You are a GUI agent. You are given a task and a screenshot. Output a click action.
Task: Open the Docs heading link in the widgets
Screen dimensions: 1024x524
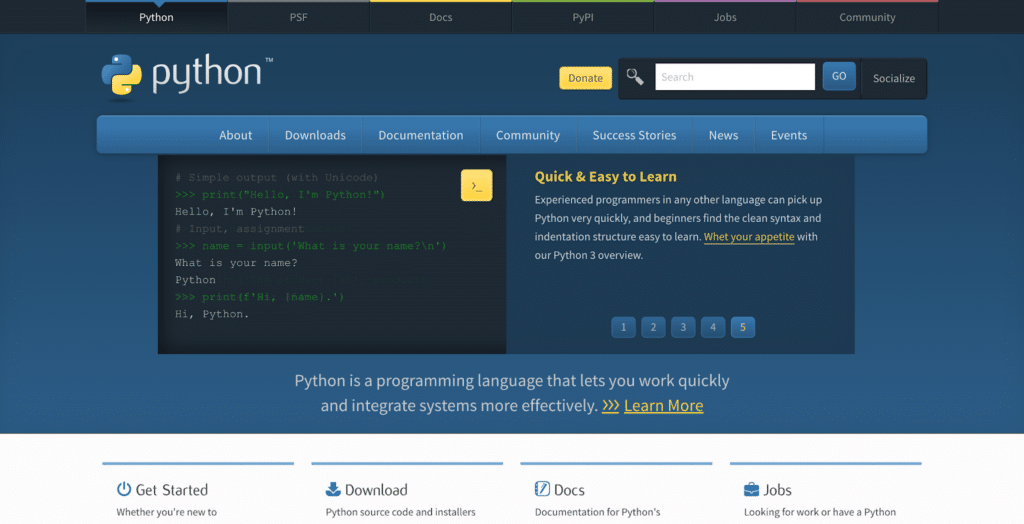tap(569, 489)
